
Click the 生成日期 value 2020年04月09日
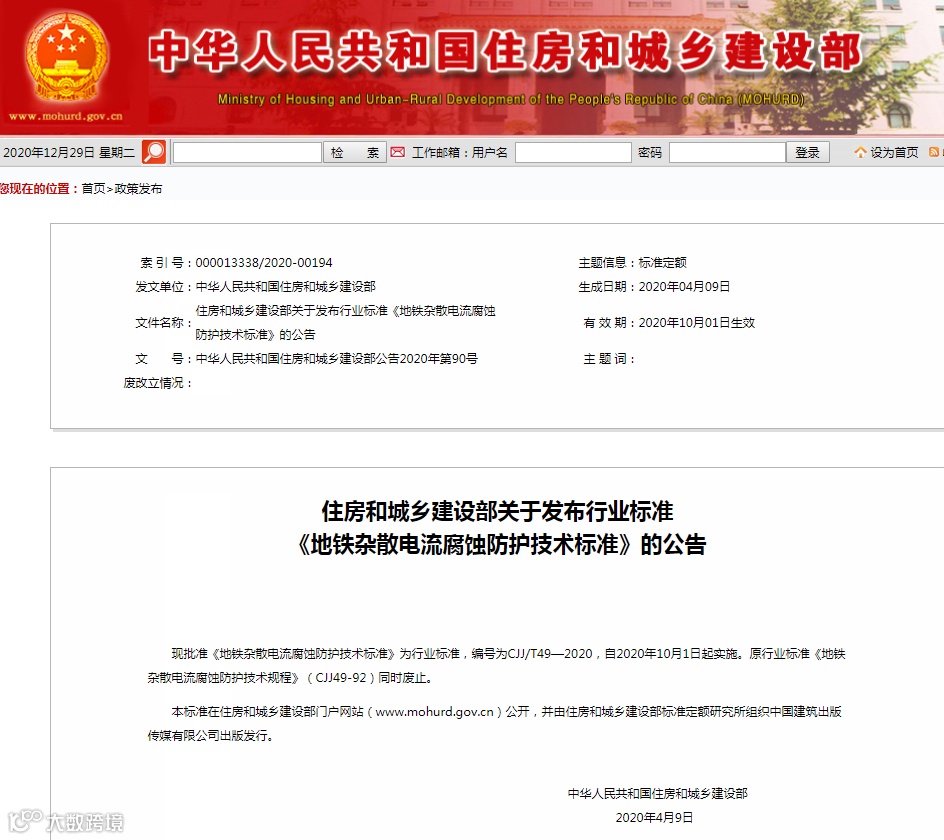click(684, 287)
